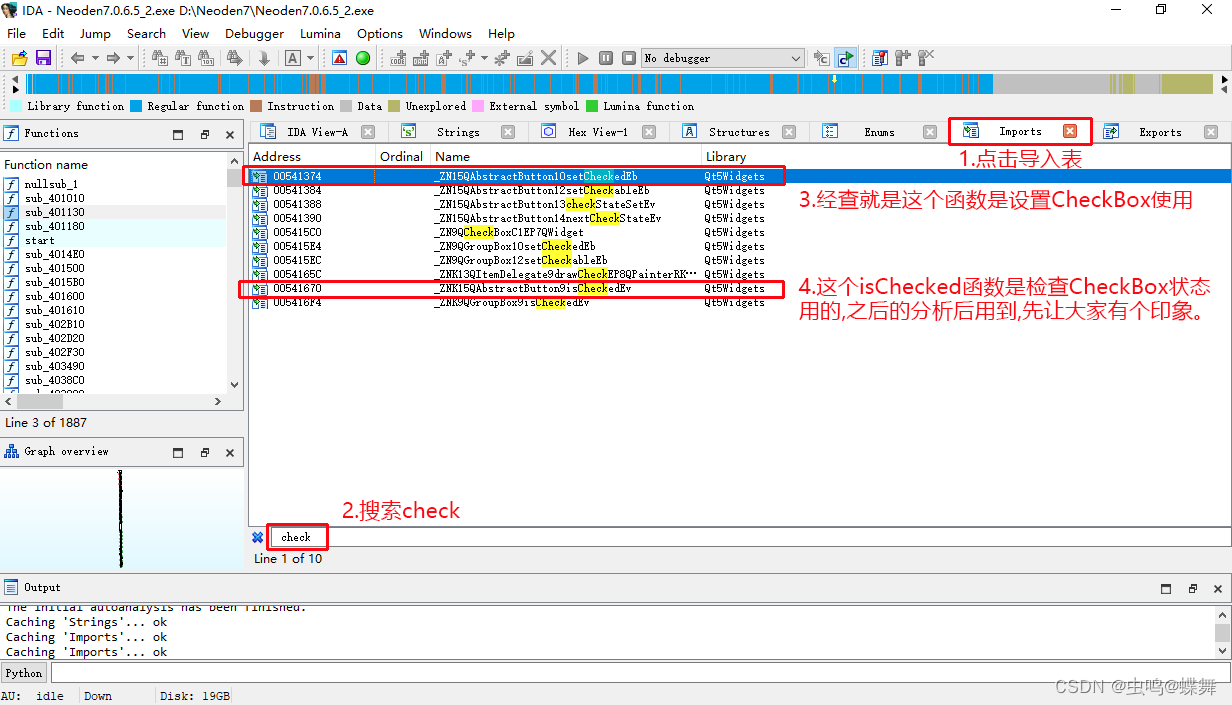Image resolution: width=1232 pixels, height=705 pixels.
Task: Open the Lumina menu
Action: (x=320, y=33)
